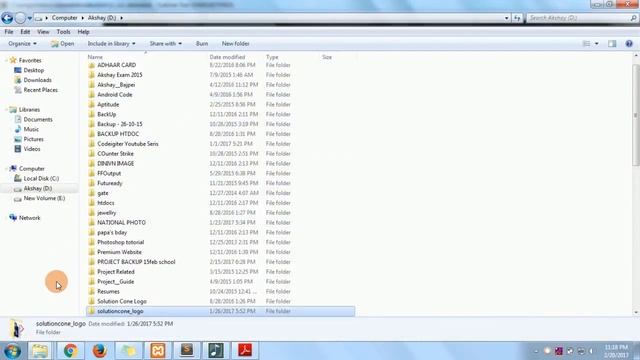
Task: Open Adobe Reader from the taskbar
Action: coord(245,351)
